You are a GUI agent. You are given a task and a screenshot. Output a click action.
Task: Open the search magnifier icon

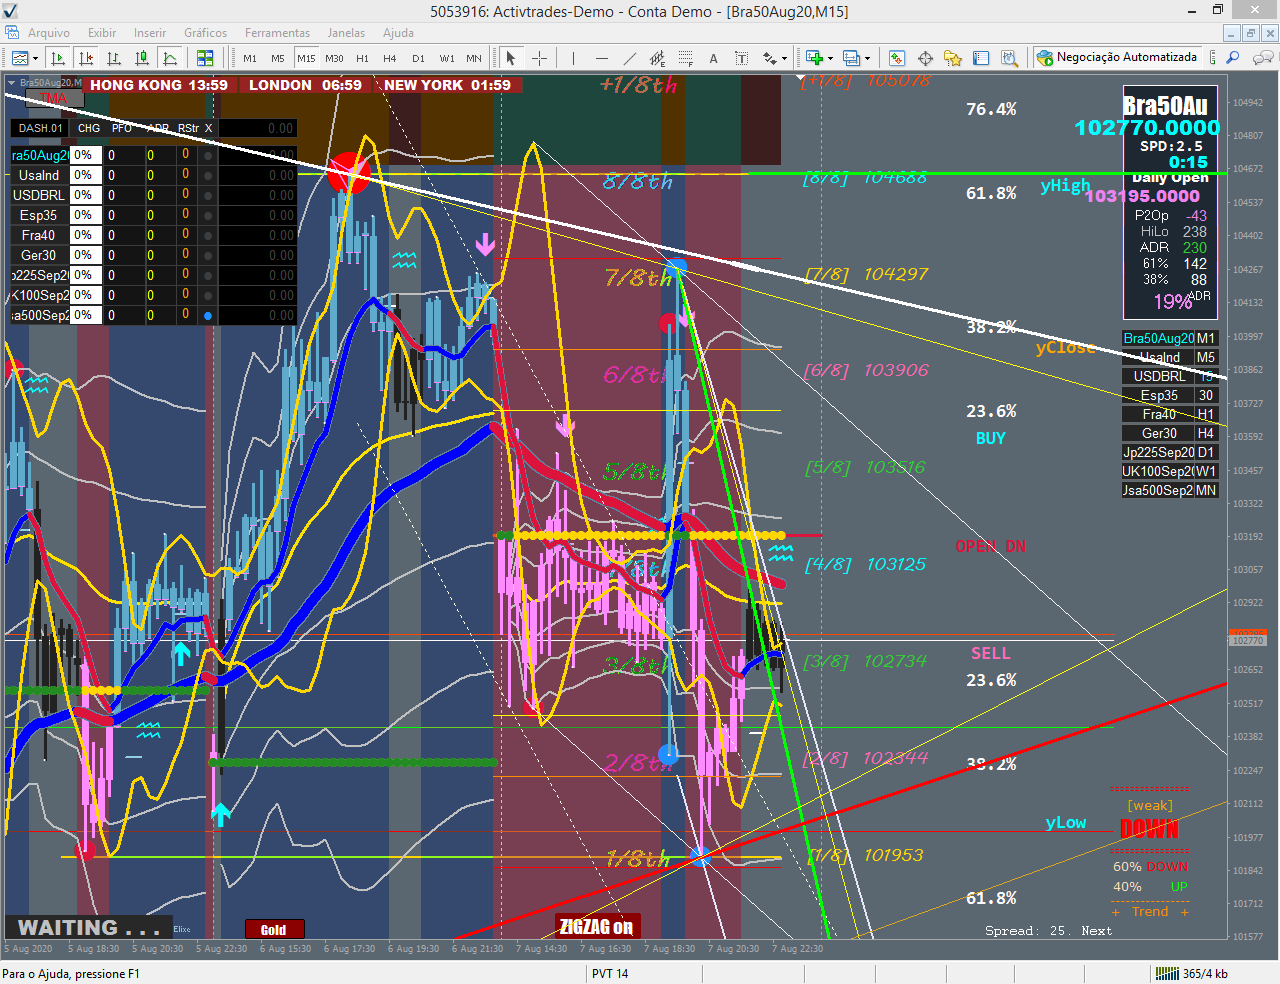[x=1233, y=58]
